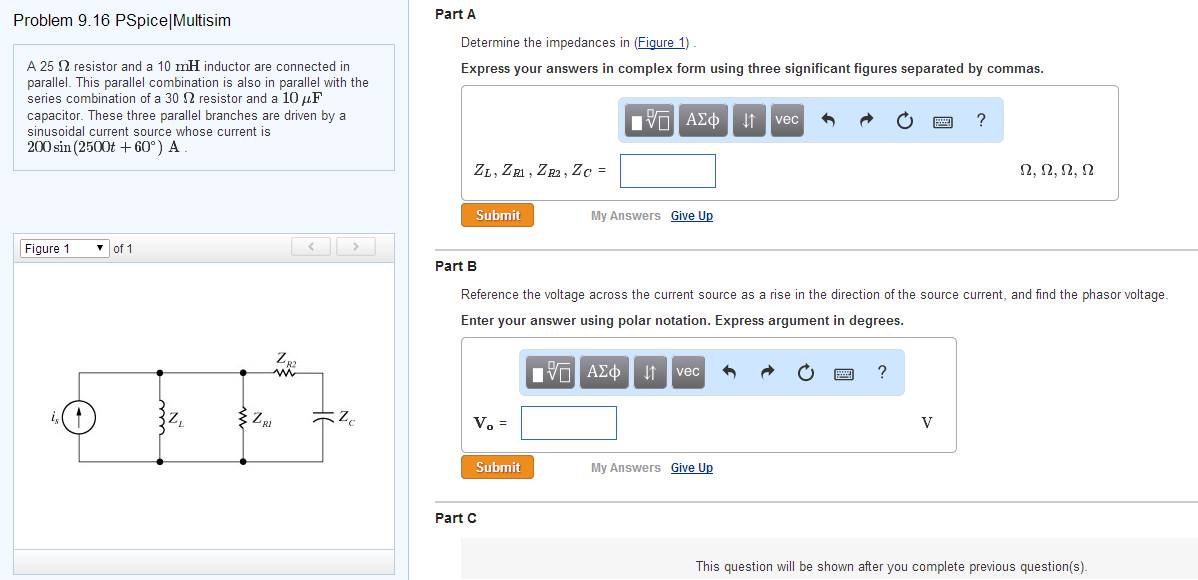Click the vec button in Part A toolbar
The image size is (1198, 580).
pos(787,120)
